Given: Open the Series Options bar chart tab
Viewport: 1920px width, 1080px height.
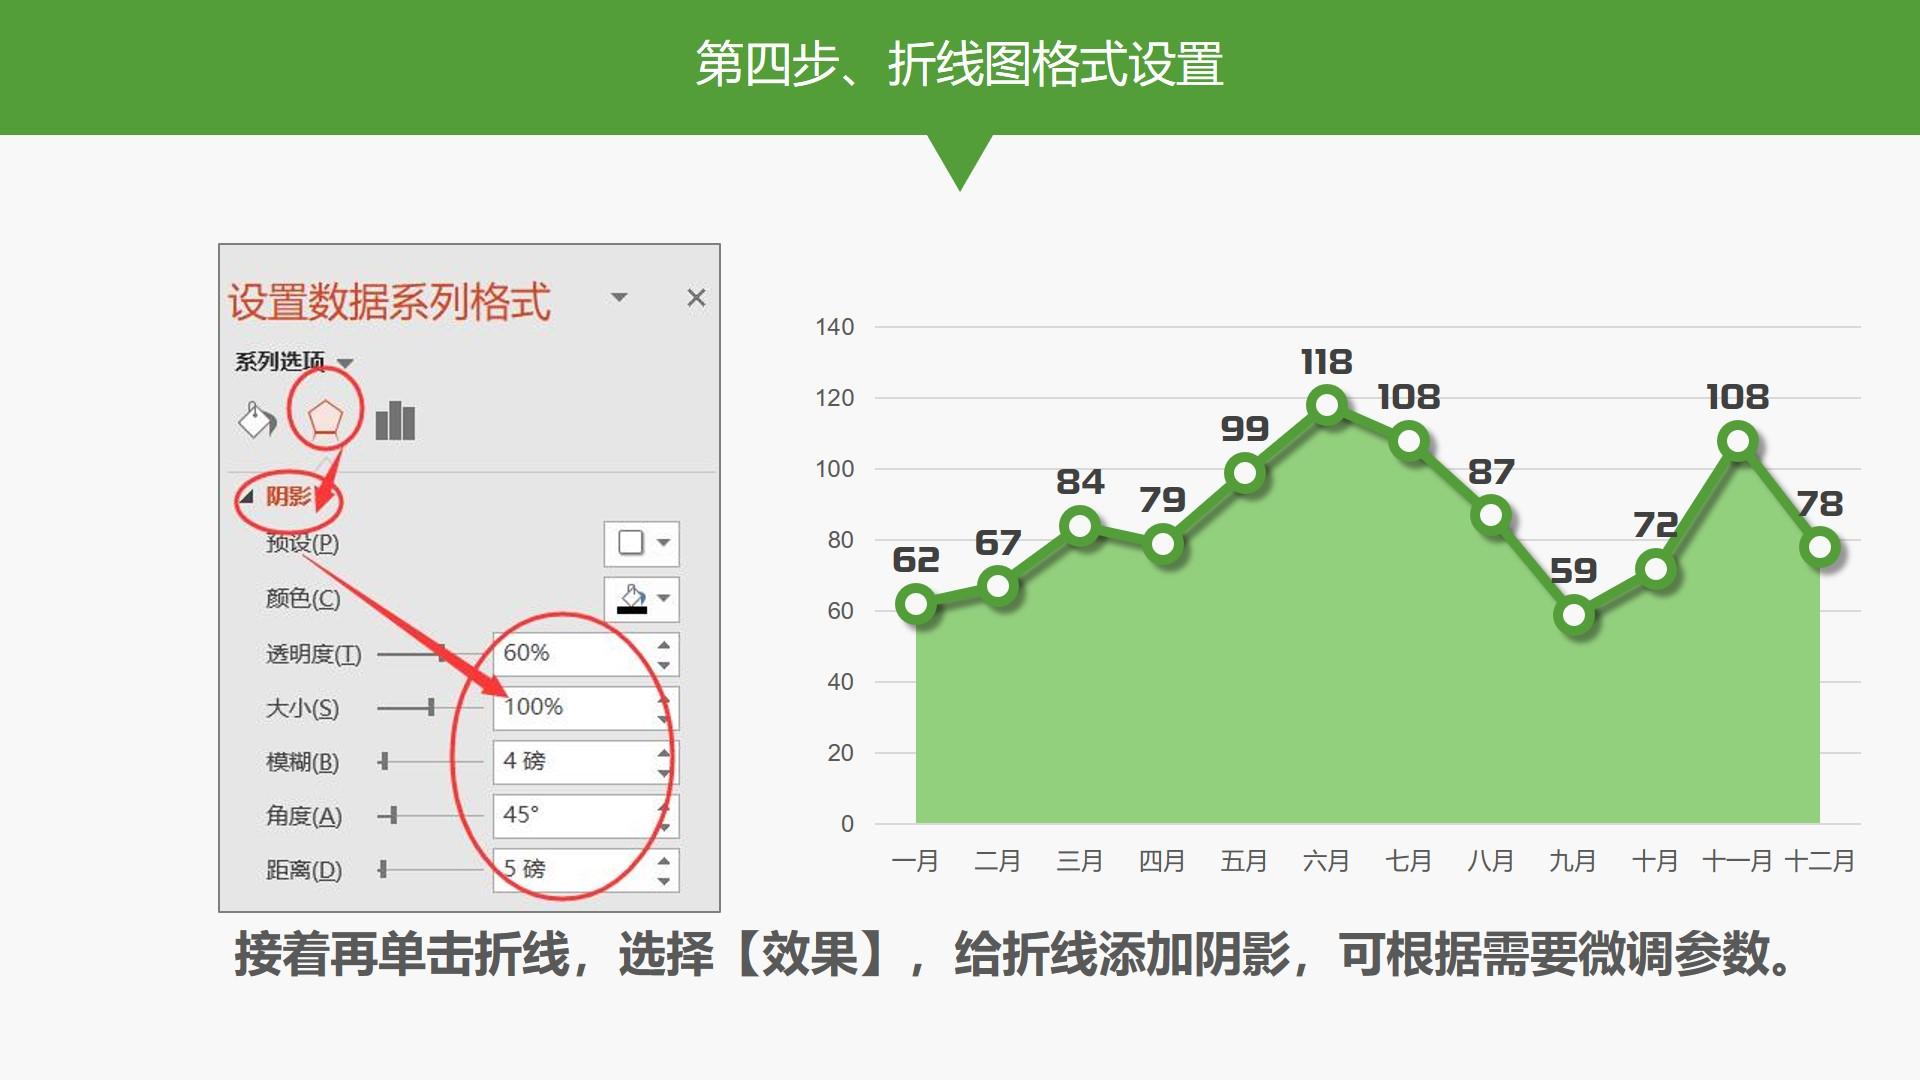Looking at the screenshot, I should pos(395,420).
